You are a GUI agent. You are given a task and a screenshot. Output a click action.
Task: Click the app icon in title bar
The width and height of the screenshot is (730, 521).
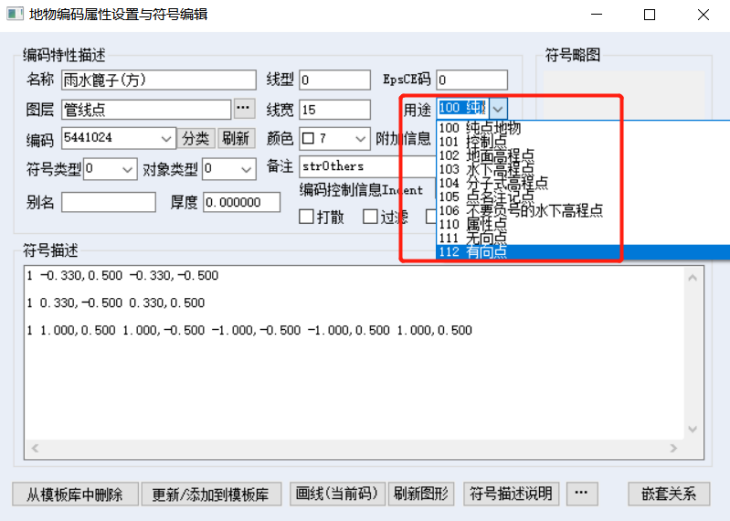[15, 15]
